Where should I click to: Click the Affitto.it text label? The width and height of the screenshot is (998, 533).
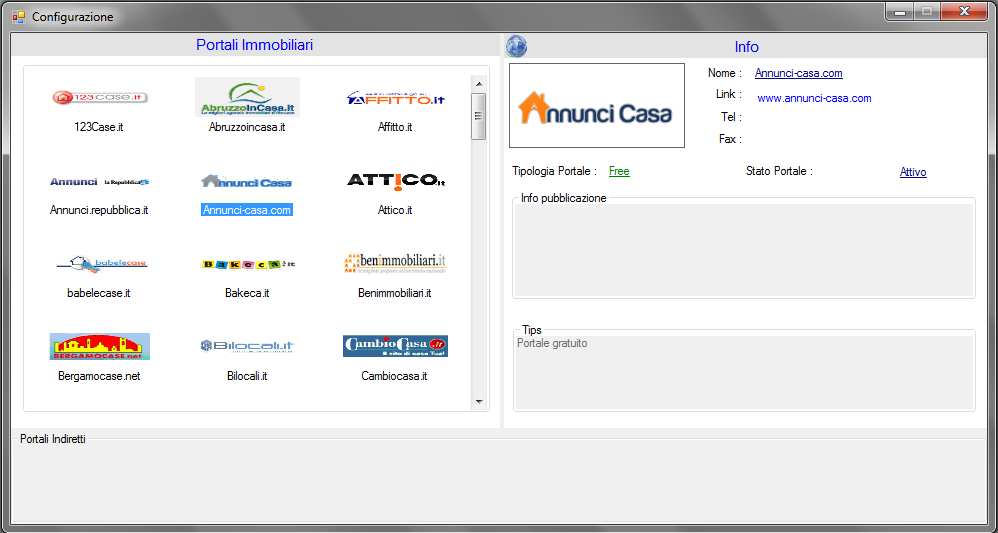pyautogui.click(x=395, y=127)
